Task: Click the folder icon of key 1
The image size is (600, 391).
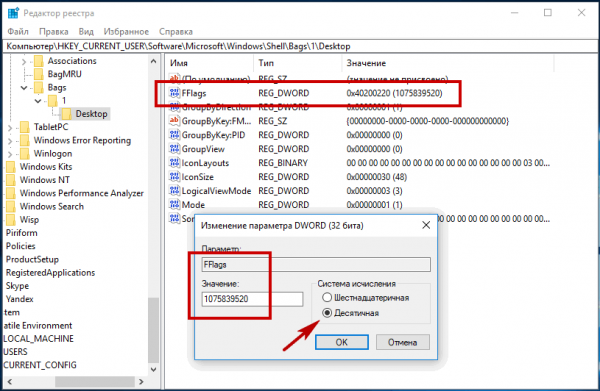Action: tap(52, 101)
